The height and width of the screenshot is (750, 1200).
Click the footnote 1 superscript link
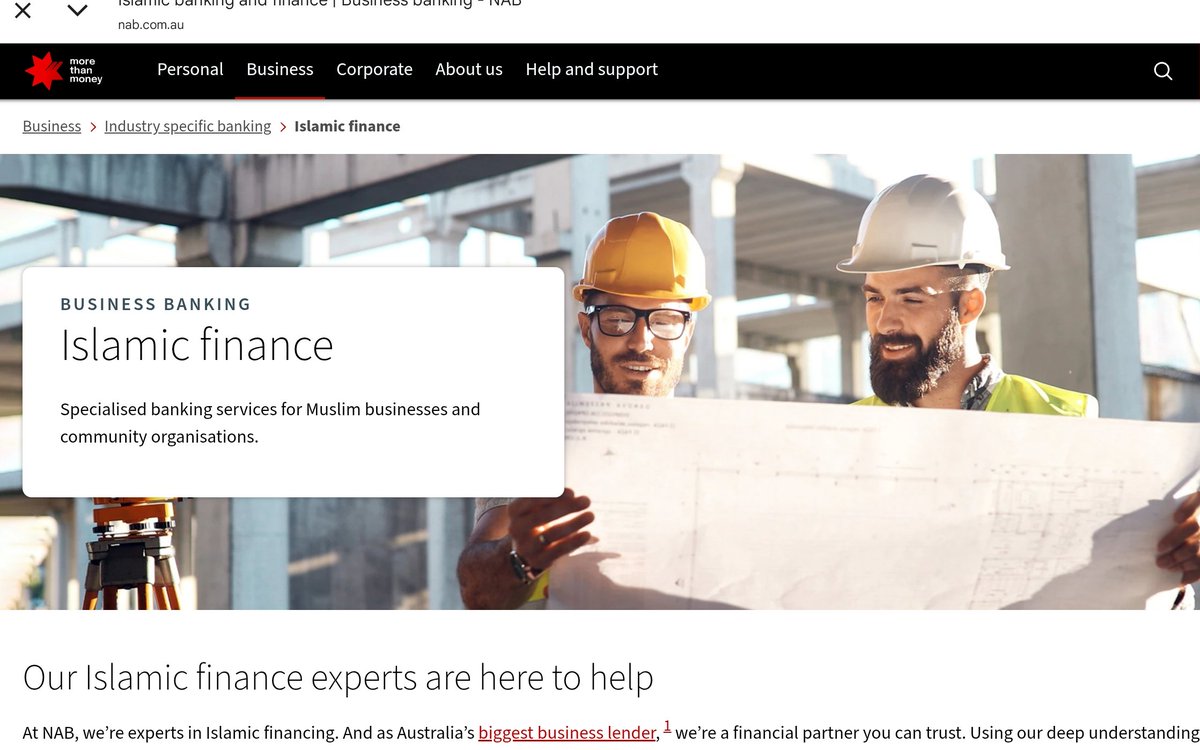(x=667, y=727)
